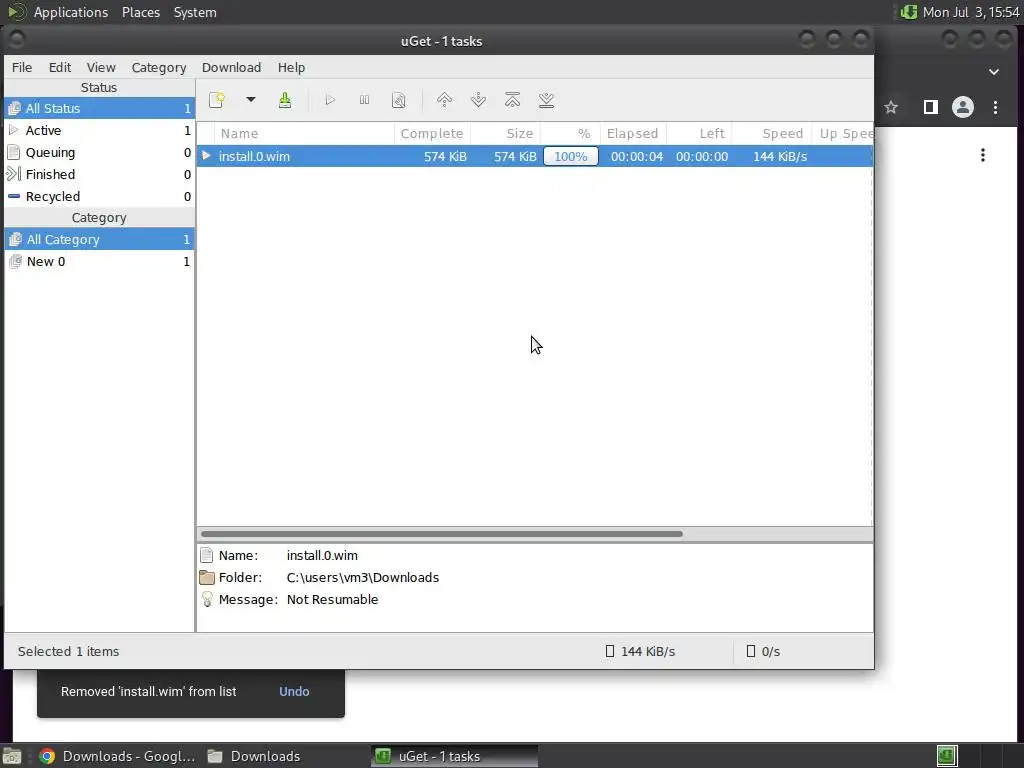The height and width of the screenshot is (768, 1024).
Task: Click the Active play-triangle icon
Action: 14,130
